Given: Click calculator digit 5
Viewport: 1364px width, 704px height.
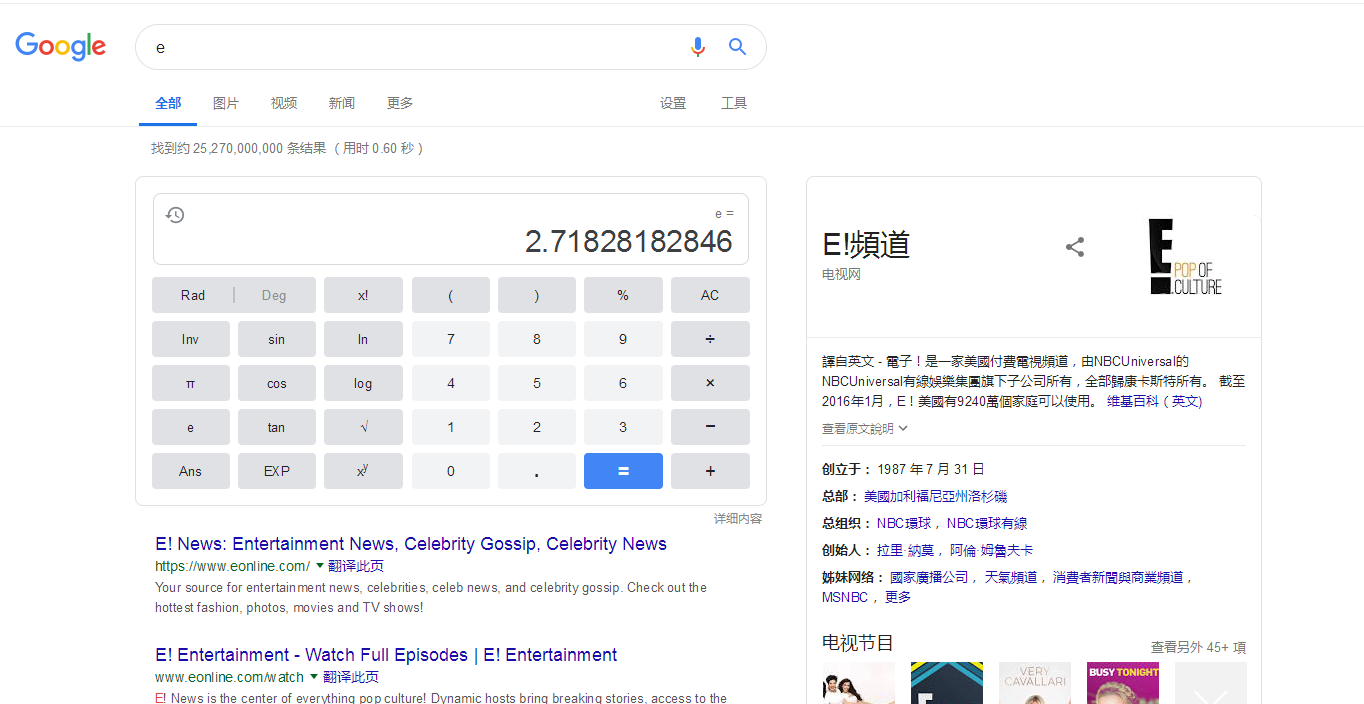Looking at the screenshot, I should coord(537,383).
